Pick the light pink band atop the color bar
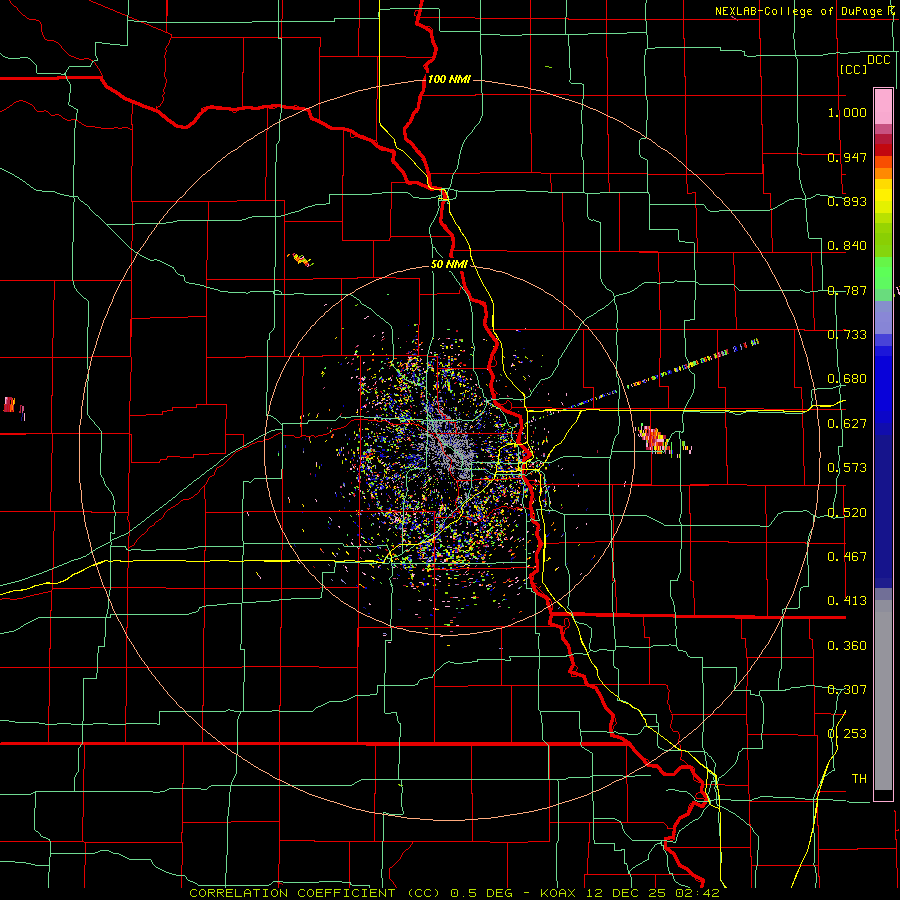The height and width of the screenshot is (900, 900). [x=883, y=107]
